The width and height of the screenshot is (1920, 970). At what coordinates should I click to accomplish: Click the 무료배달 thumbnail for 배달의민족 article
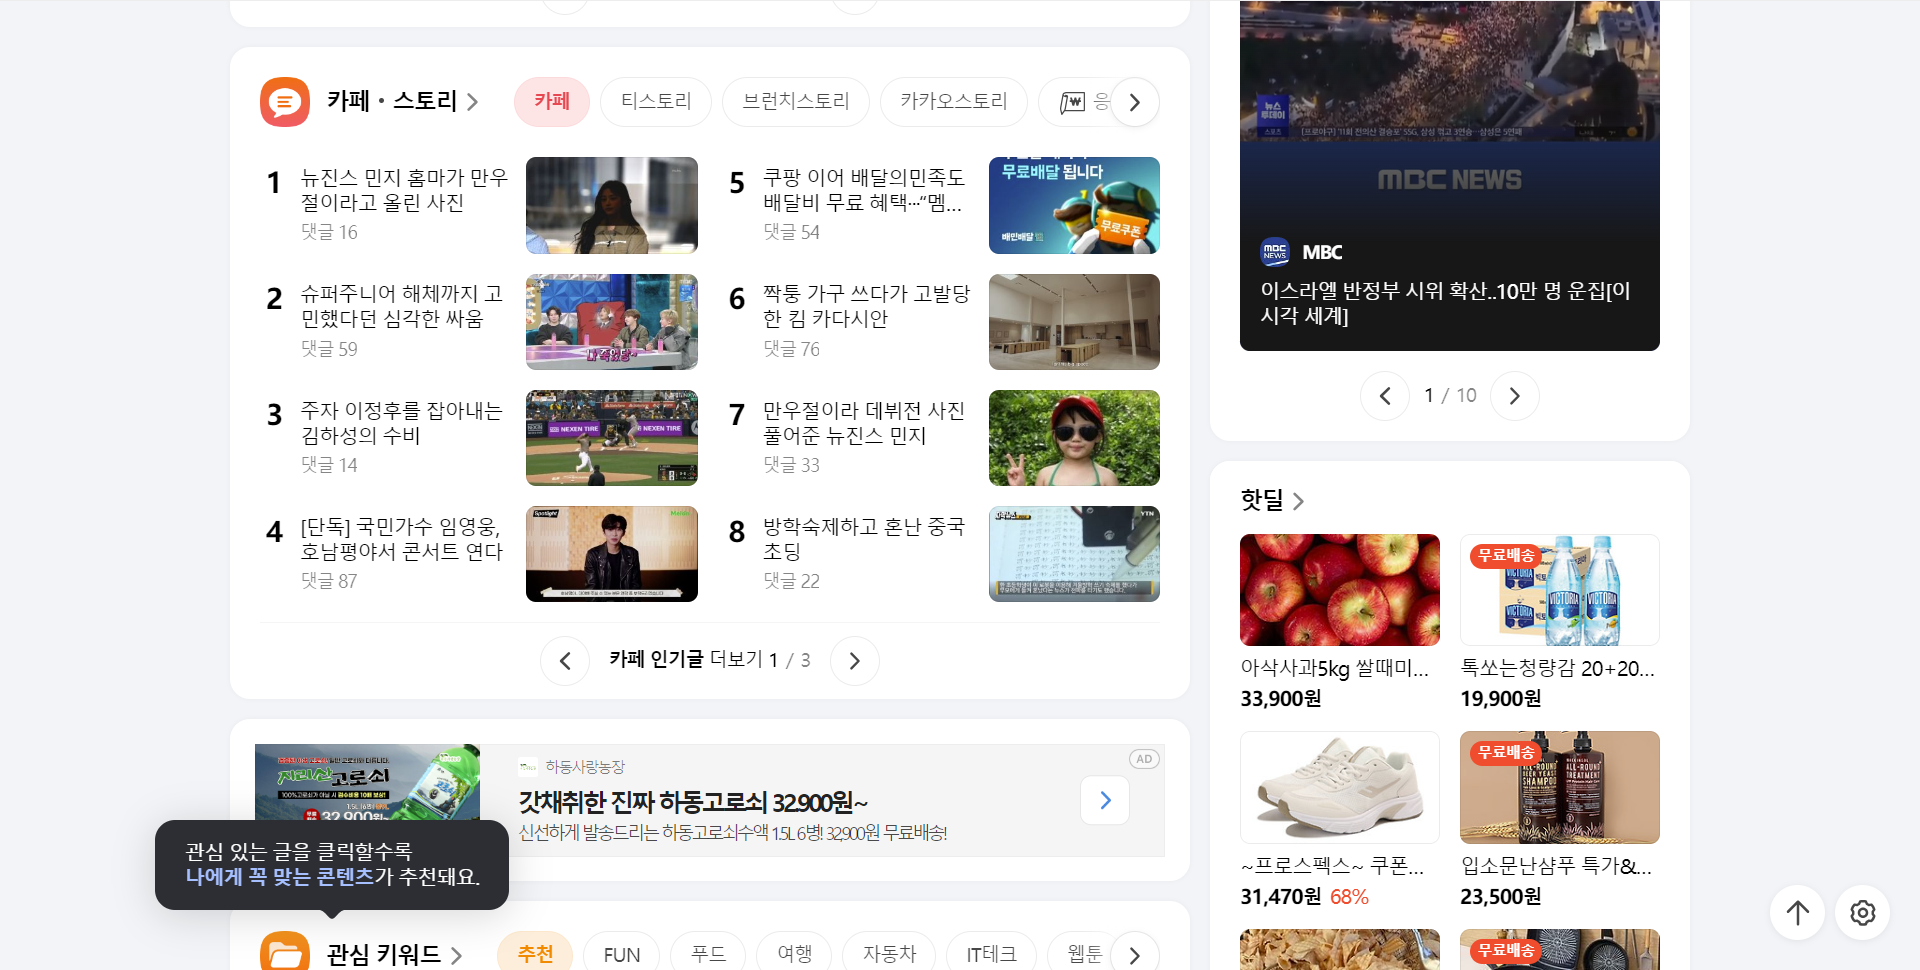[x=1074, y=205]
